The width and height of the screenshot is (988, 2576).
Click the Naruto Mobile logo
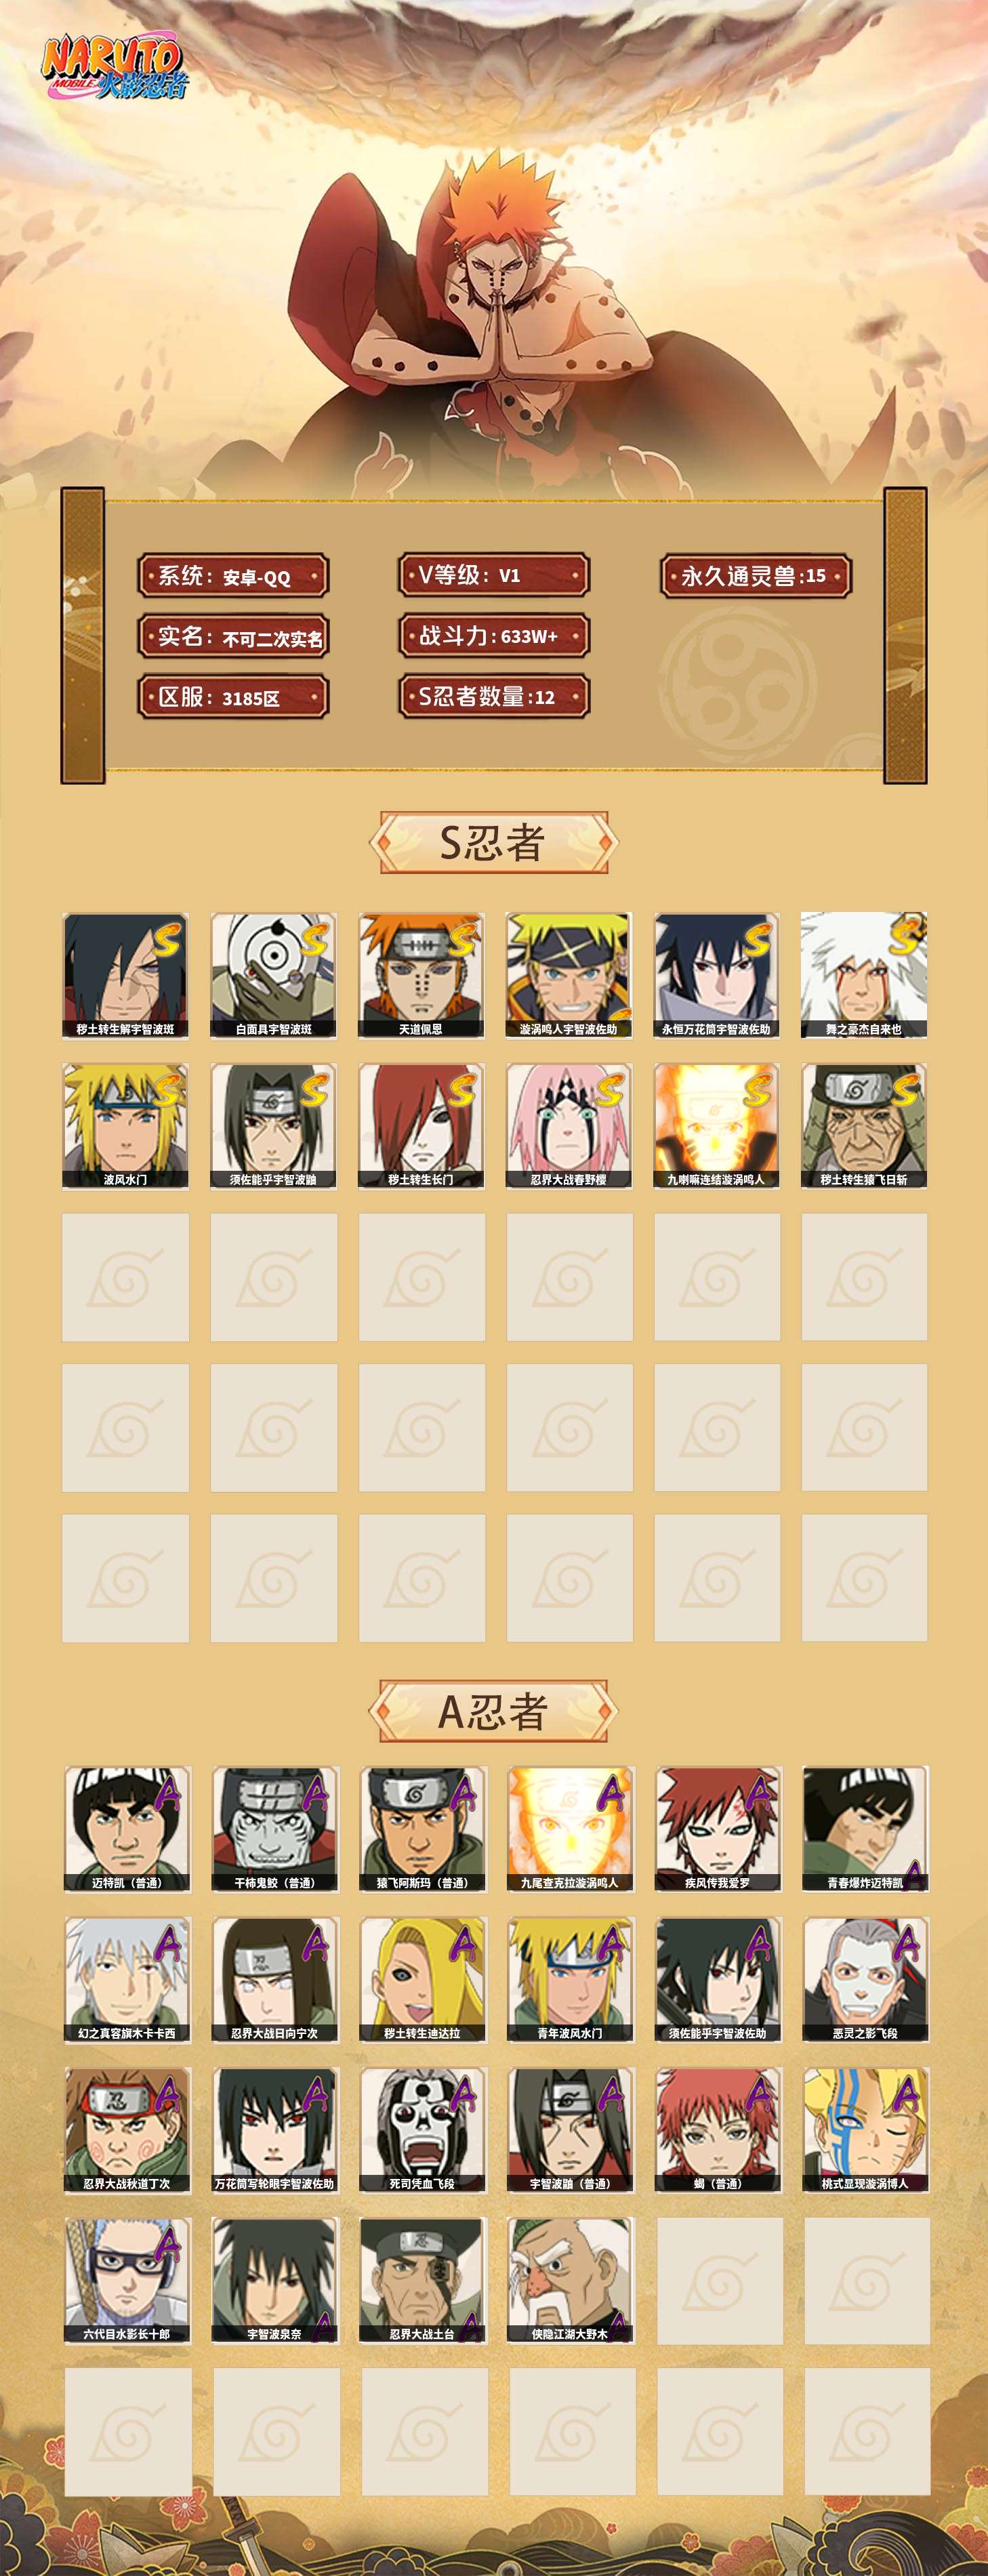114,69
